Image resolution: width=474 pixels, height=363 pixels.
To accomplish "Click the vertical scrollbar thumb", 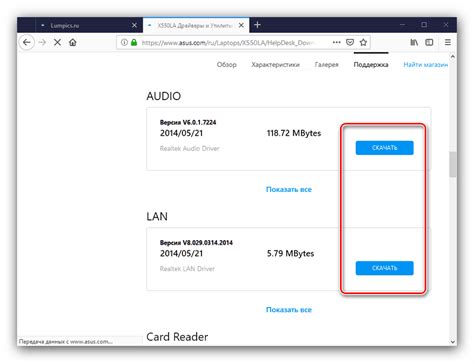I will pos(452,164).
